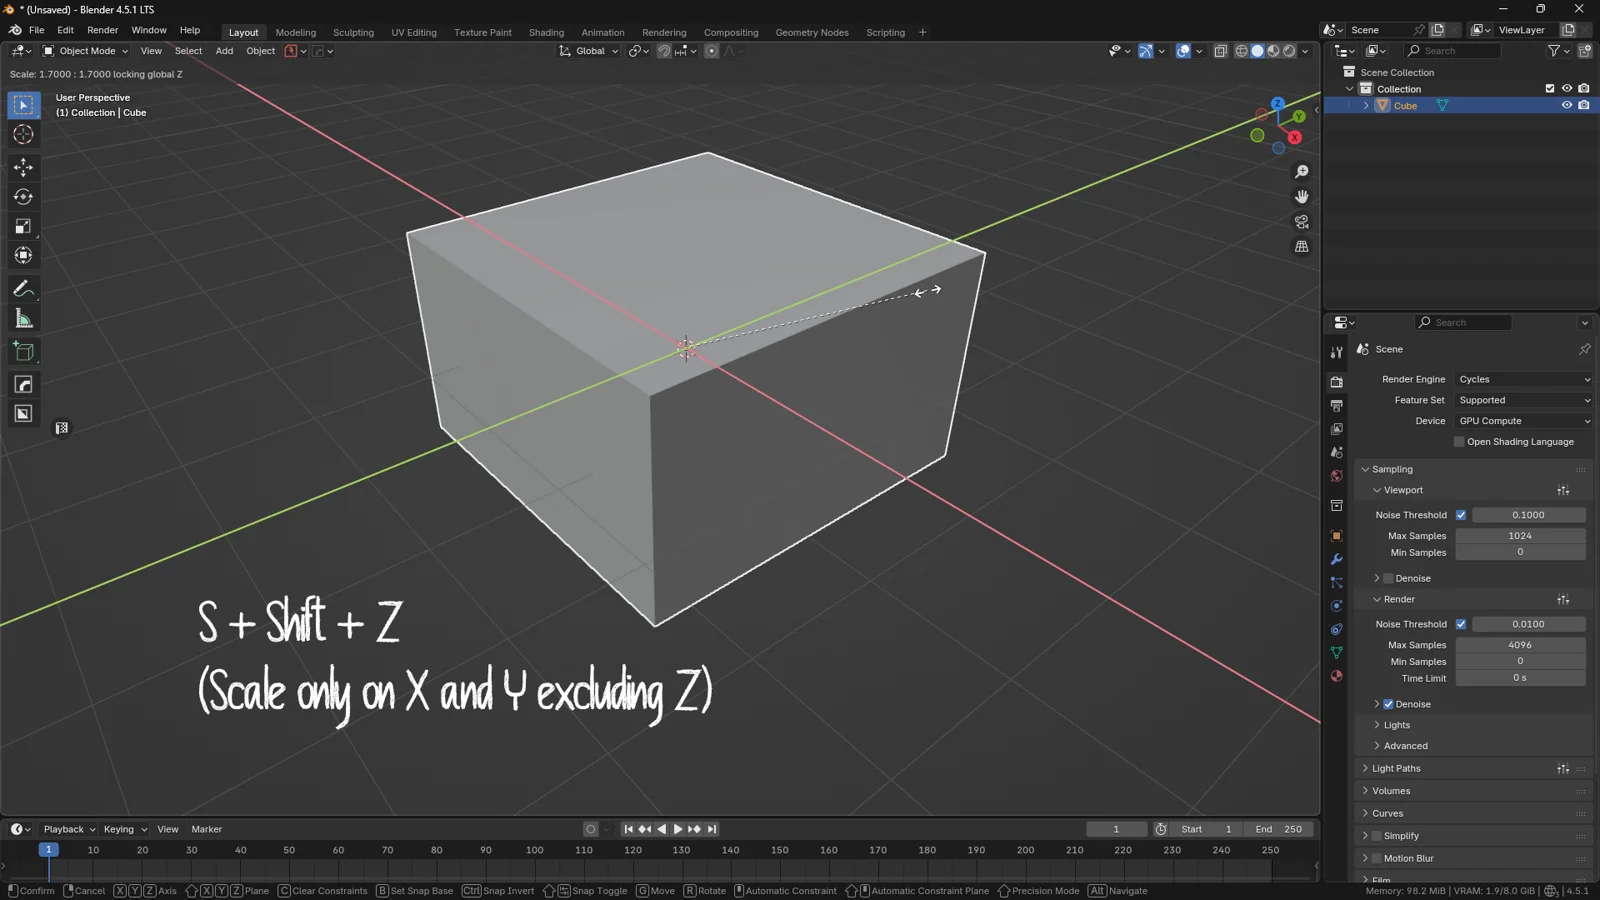1600x900 pixels.
Task: Open the Render Engine dropdown
Action: 1523,379
